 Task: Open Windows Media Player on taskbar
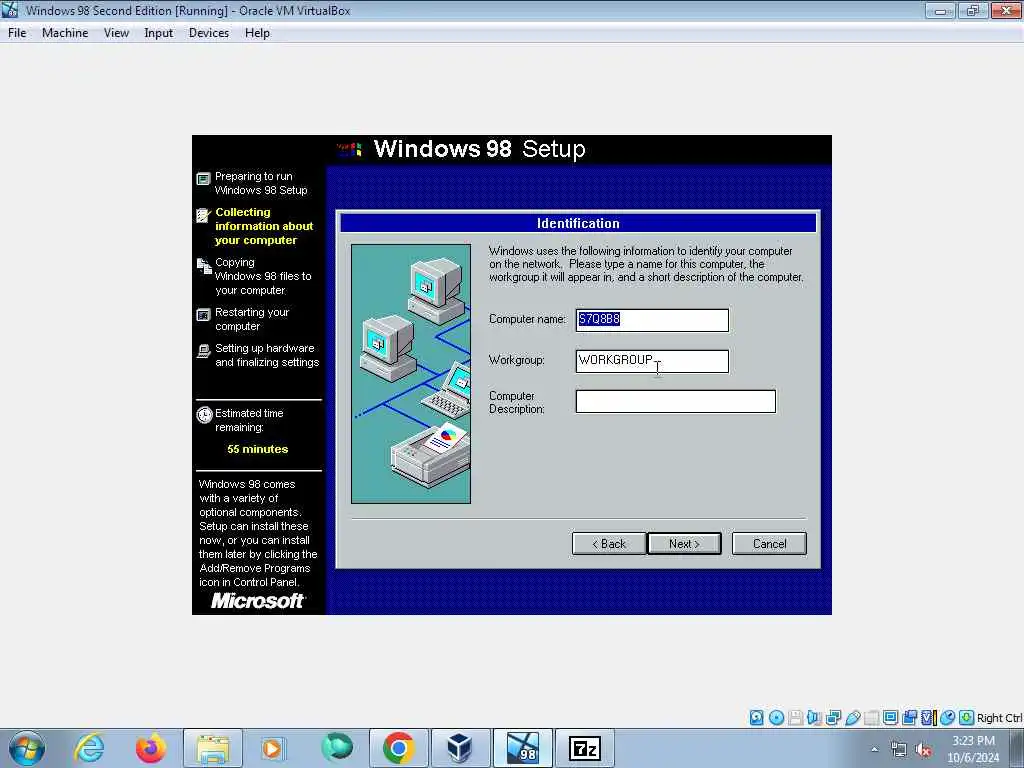coord(272,748)
